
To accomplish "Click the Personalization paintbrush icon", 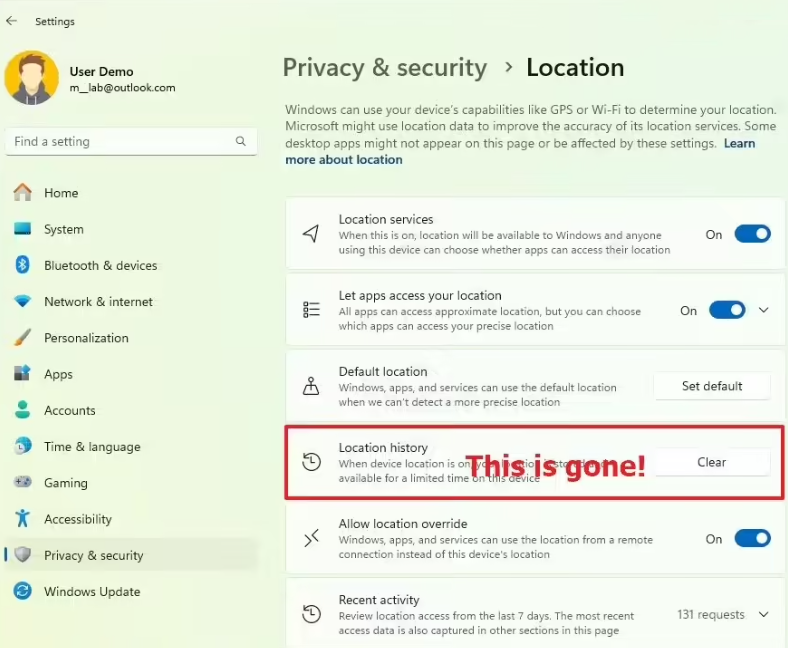I will click(x=23, y=337).
